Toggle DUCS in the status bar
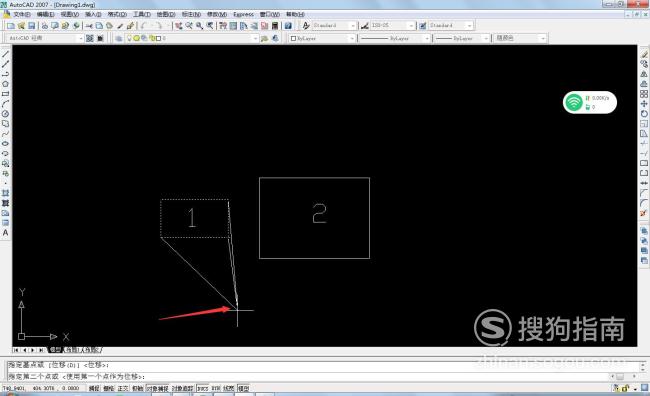The width and height of the screenshot is (650, 396). tap(203, 389)
